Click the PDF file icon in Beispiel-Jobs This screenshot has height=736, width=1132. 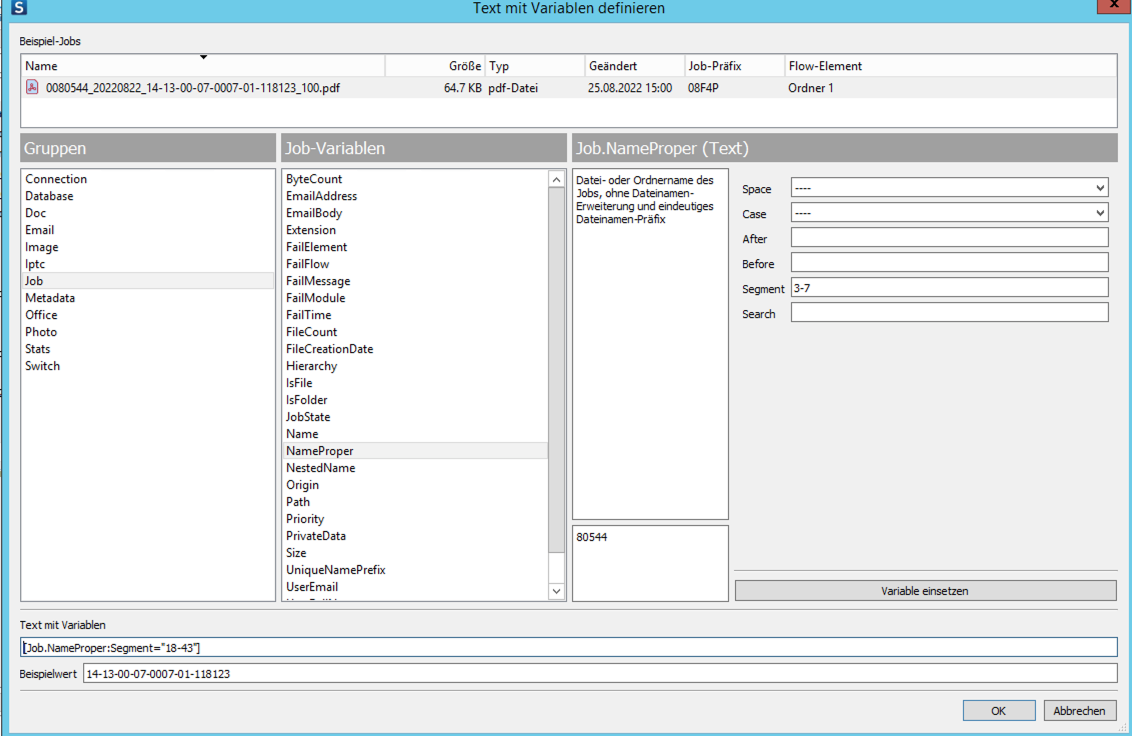[x=32, y=88]
